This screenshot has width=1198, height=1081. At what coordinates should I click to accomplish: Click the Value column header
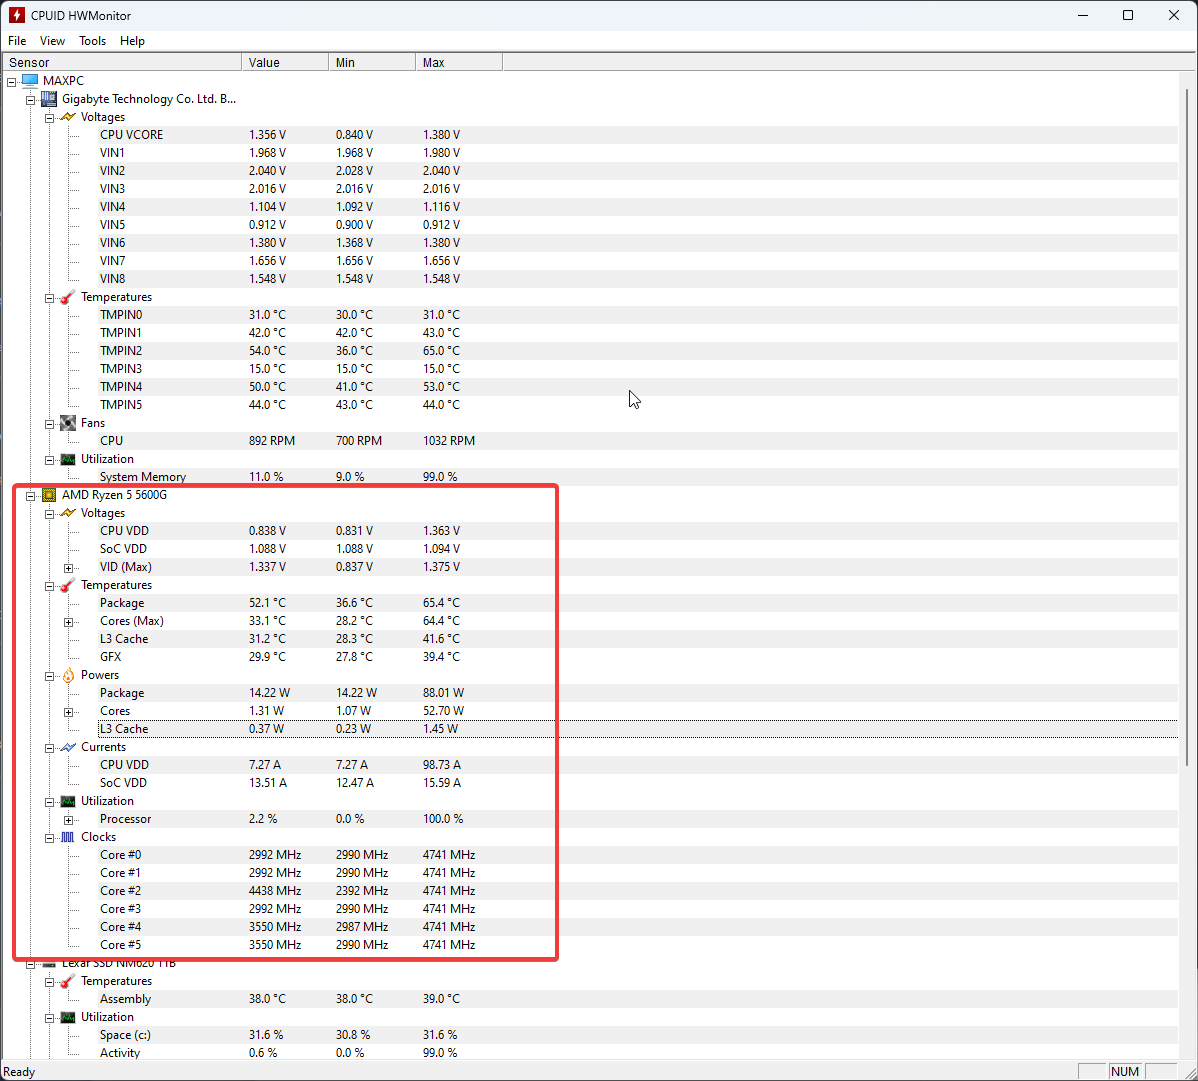(285, 63)
